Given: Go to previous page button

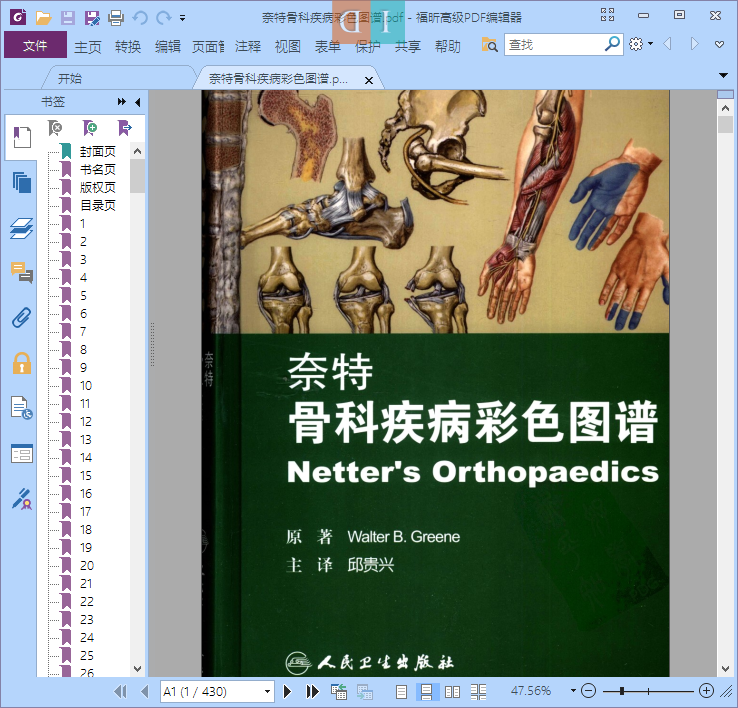Looking at the screenshot, I should tap(144, 691).
